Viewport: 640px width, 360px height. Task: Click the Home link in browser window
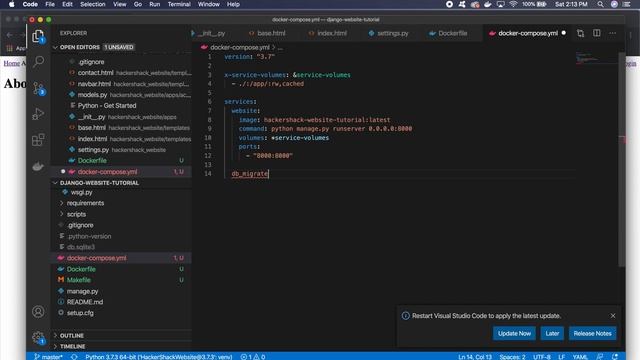tap(11, 63)
